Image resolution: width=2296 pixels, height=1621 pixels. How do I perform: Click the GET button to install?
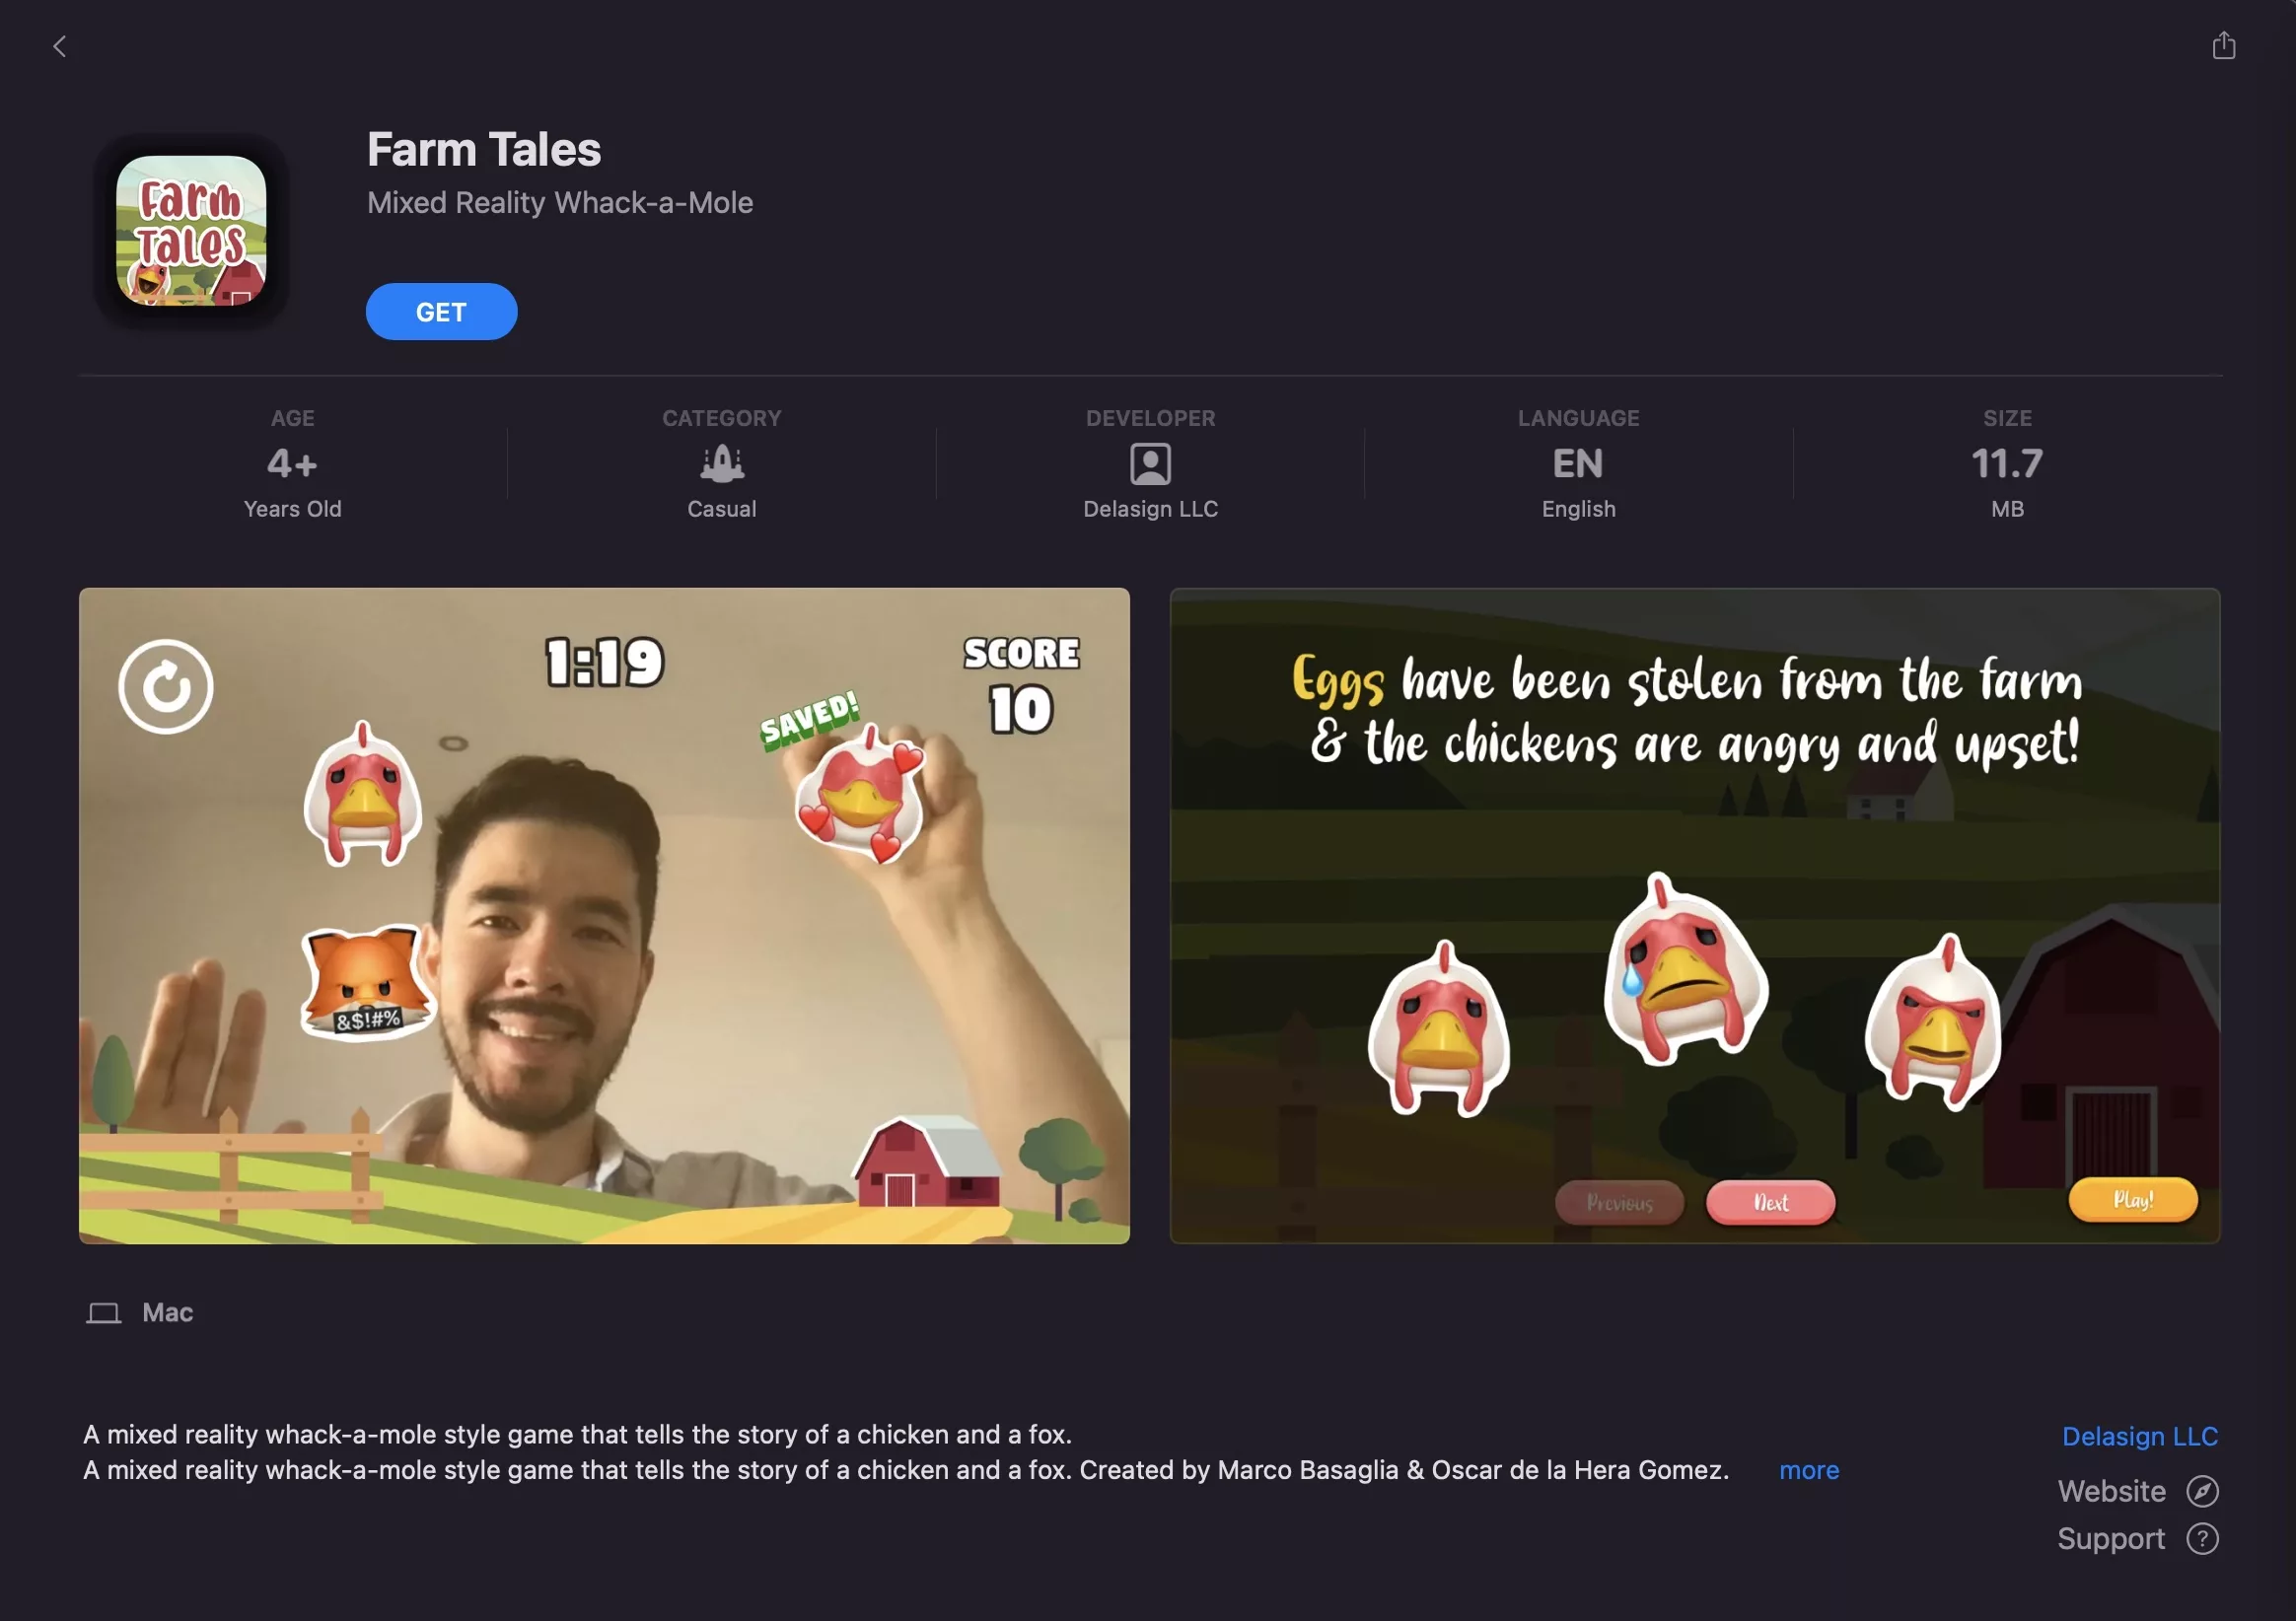442,311
